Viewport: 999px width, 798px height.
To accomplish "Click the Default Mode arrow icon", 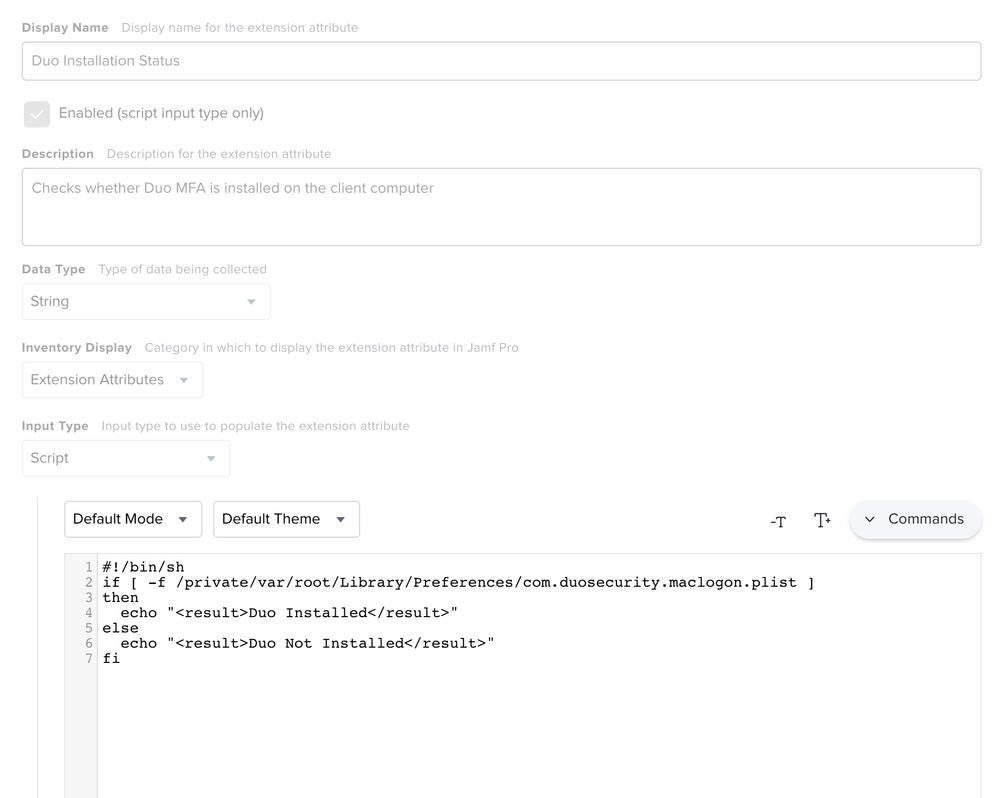I will click(183, 520).
